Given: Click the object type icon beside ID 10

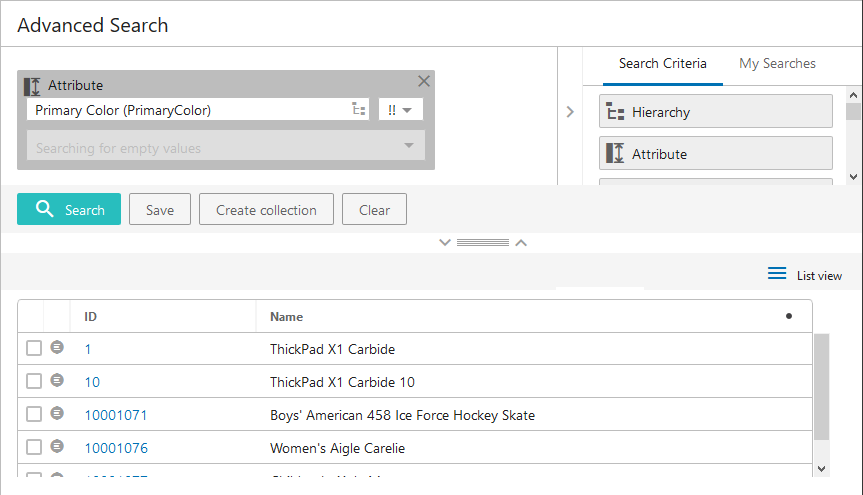Looking at the screenshot, I should 57,381.
